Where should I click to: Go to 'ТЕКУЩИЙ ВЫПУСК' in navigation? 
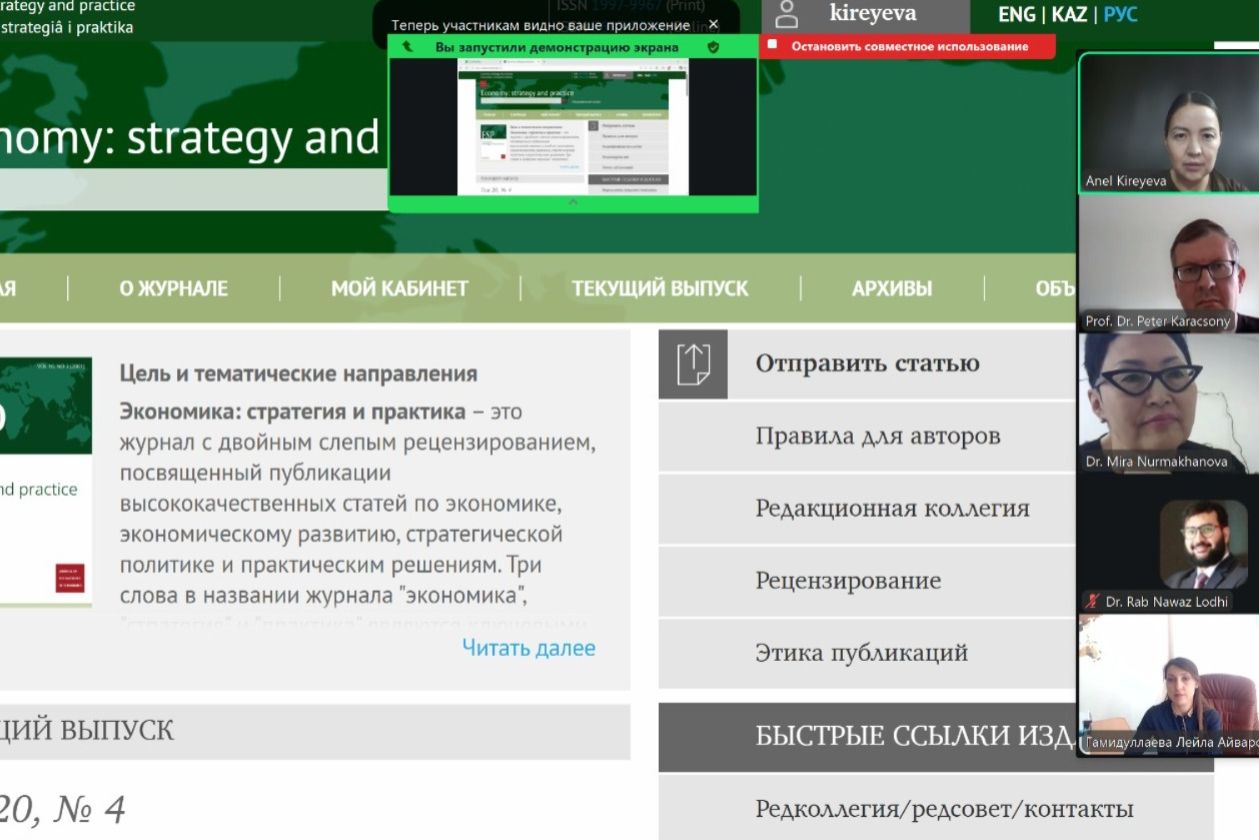point(659,289)
